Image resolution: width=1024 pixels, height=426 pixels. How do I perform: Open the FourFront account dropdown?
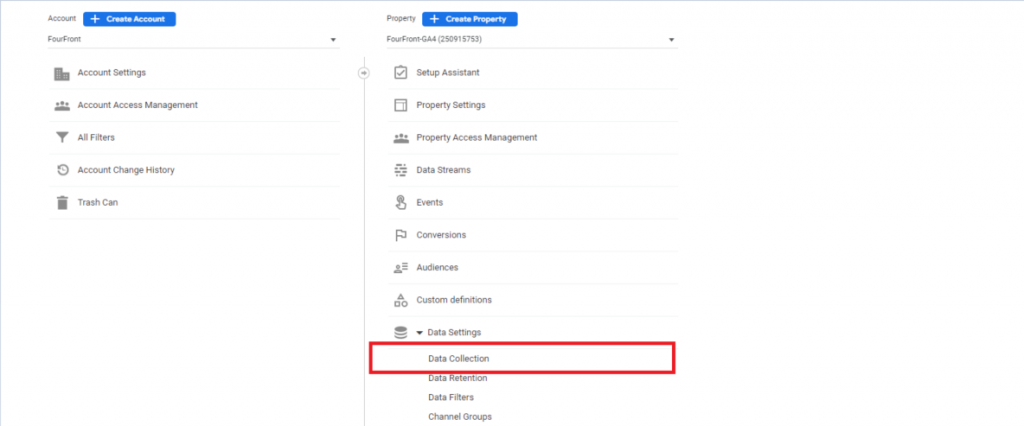tap(193, 40)
